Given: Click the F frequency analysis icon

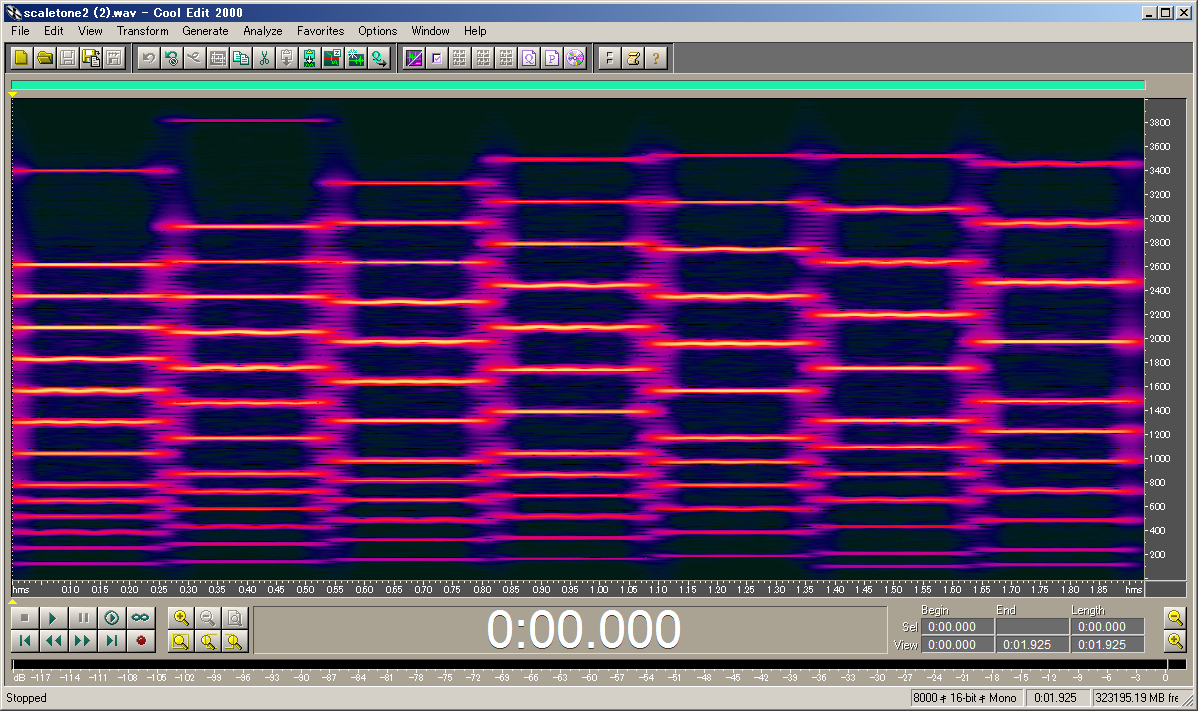Looking at the screenshot, I should pyautogui.click(x=610, y=58).
